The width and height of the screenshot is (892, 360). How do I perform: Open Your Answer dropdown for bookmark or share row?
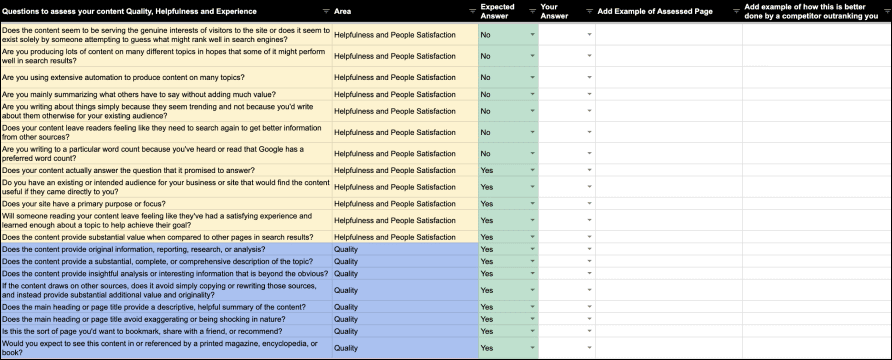[589, 331]
